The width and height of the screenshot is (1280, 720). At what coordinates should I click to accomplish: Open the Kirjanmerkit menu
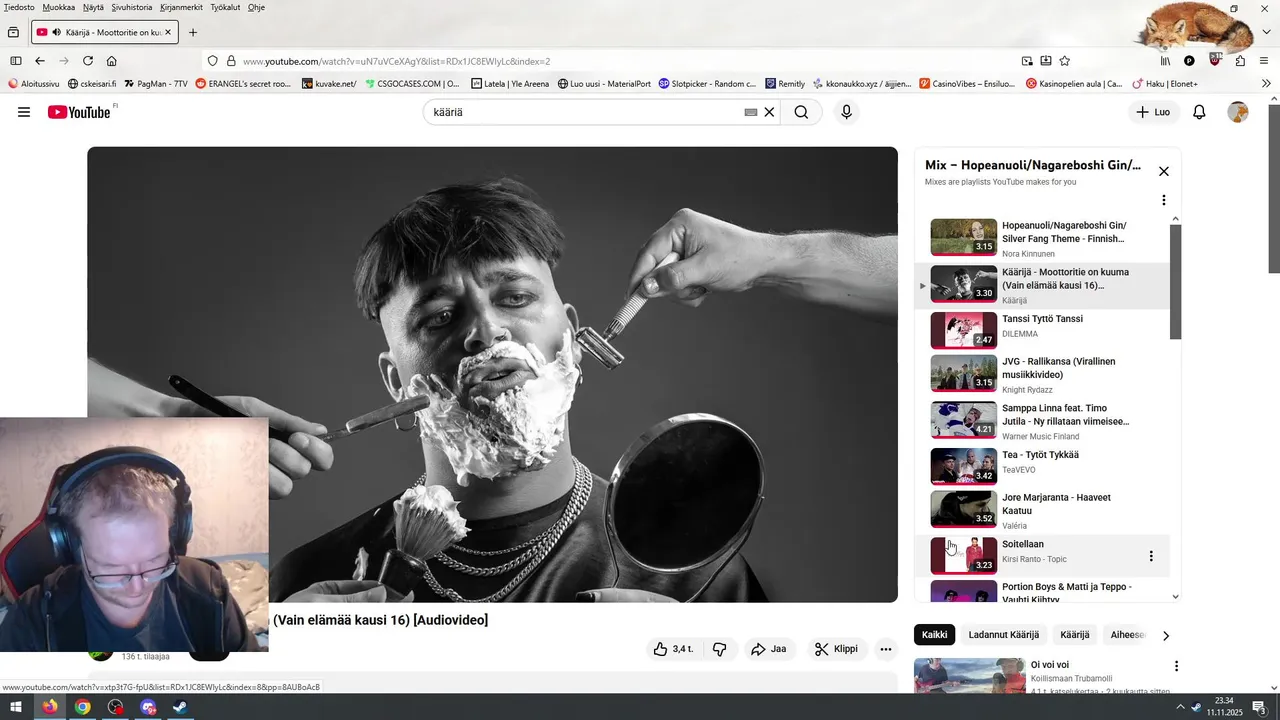click(x=181, y=7)
